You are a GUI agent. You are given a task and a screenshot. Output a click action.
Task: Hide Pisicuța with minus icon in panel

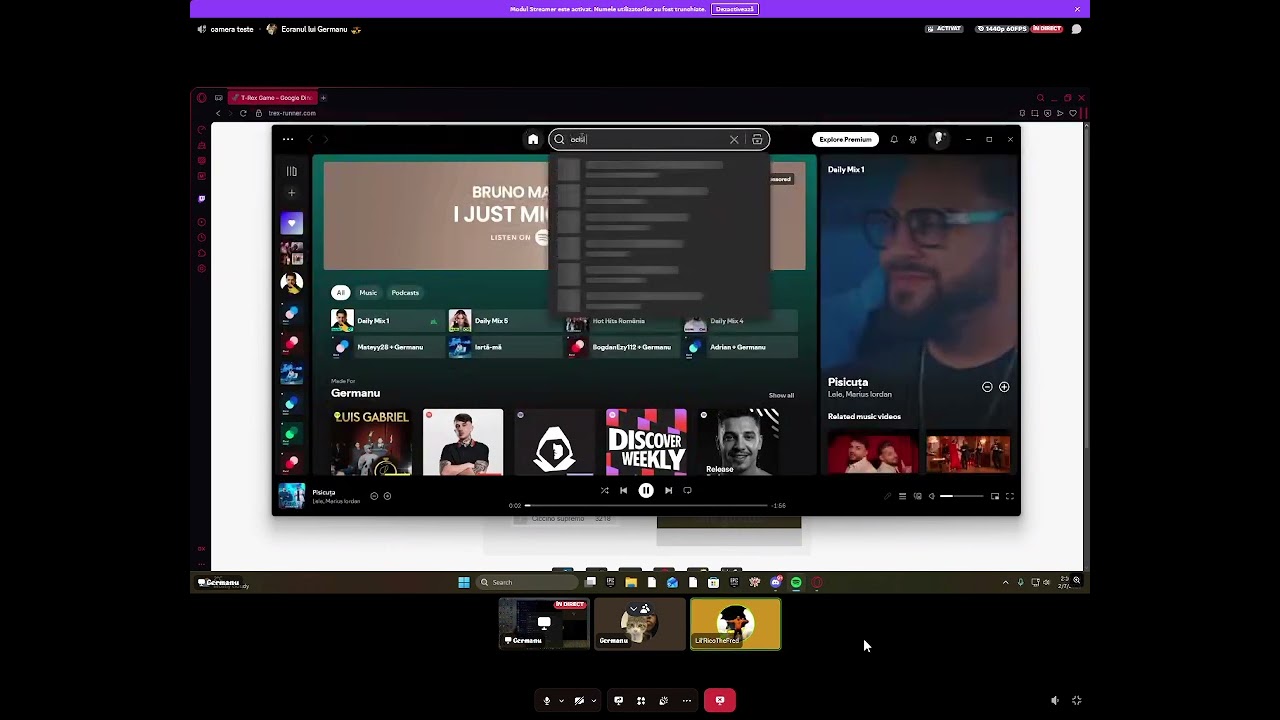[x=987, y=387]
